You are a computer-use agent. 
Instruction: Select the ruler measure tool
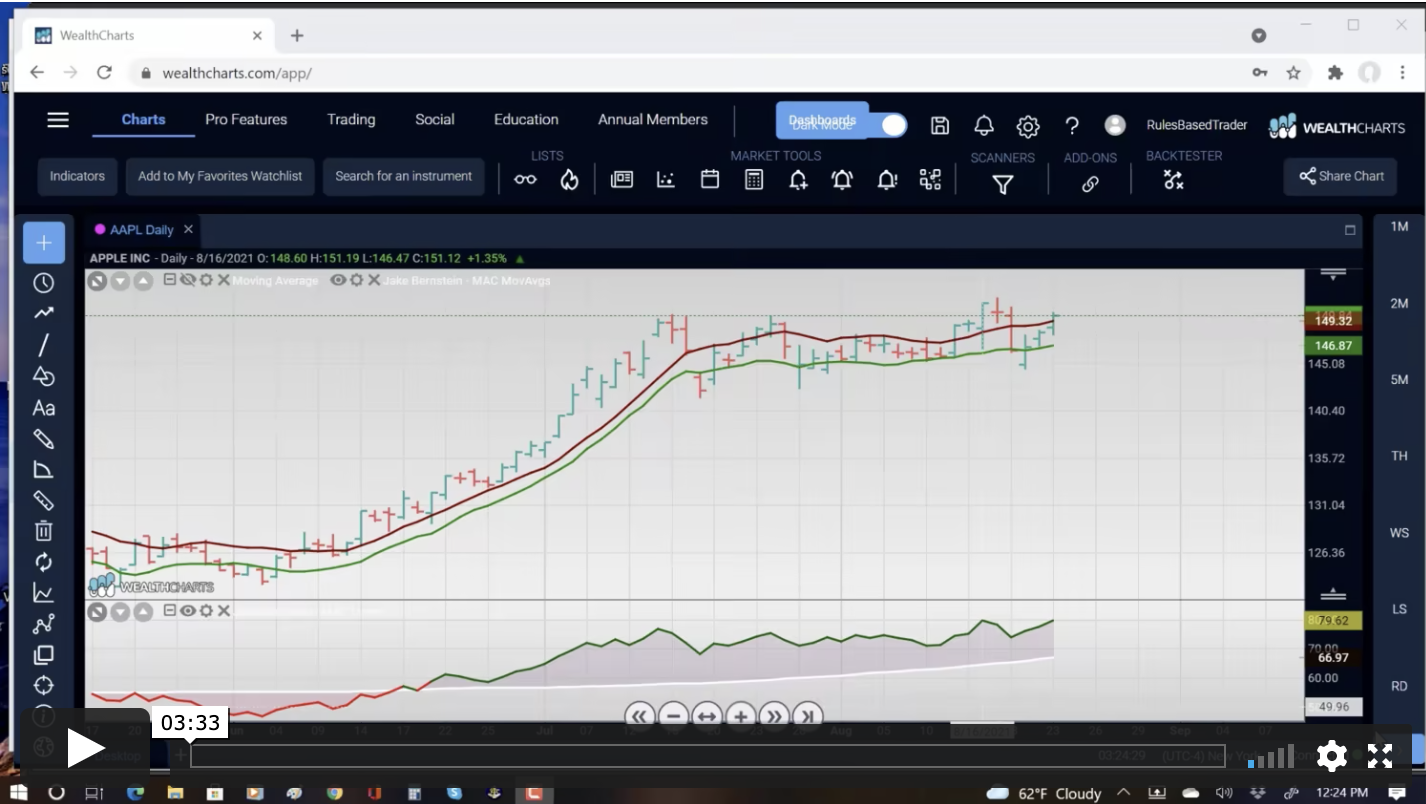43,500
